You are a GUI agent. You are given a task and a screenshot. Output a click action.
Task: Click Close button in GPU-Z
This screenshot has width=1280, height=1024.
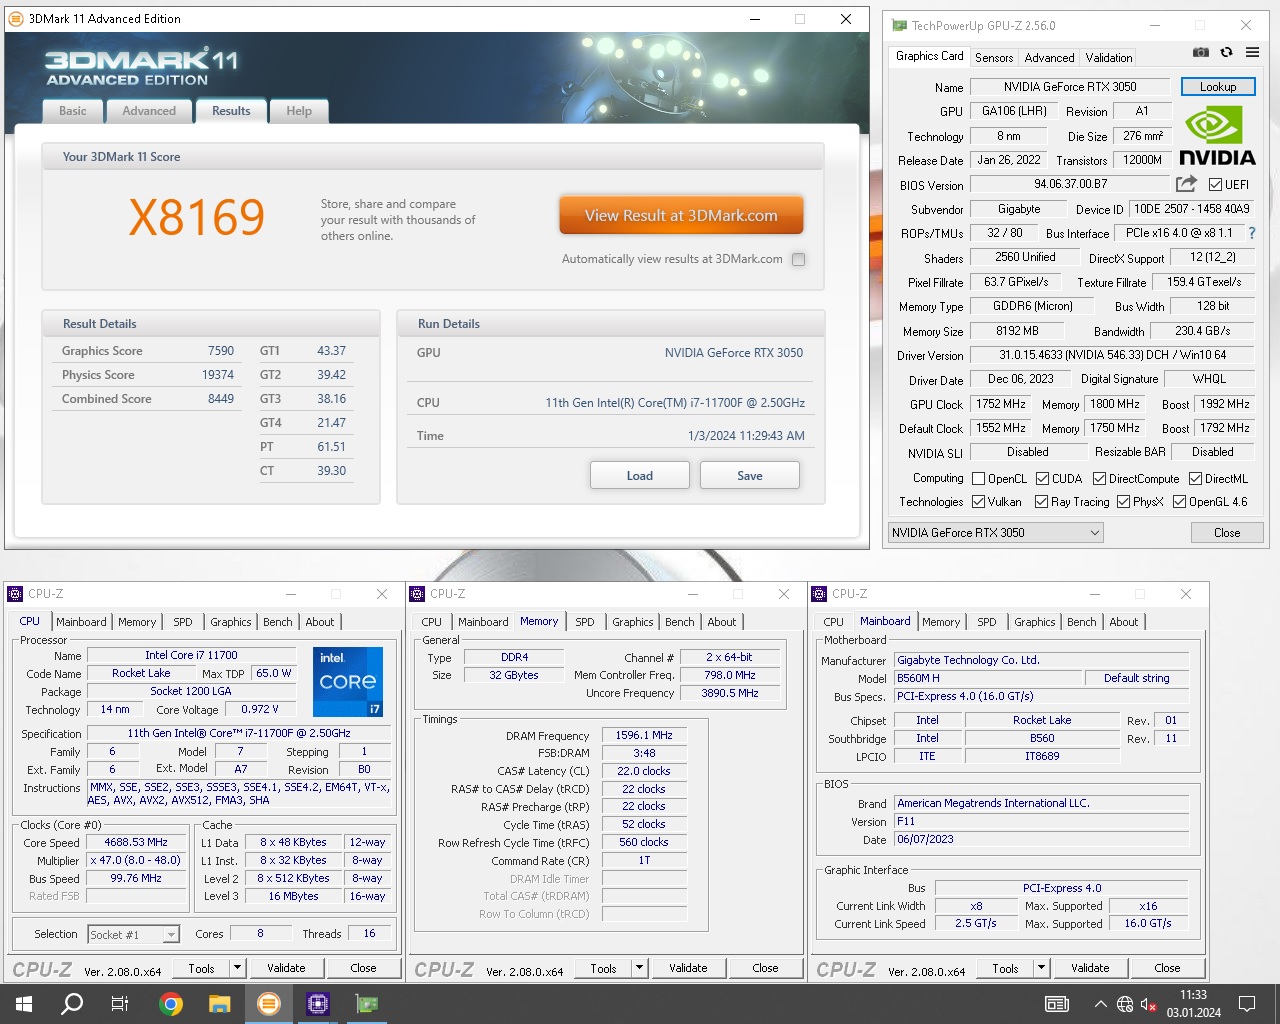click(1227, 533)
